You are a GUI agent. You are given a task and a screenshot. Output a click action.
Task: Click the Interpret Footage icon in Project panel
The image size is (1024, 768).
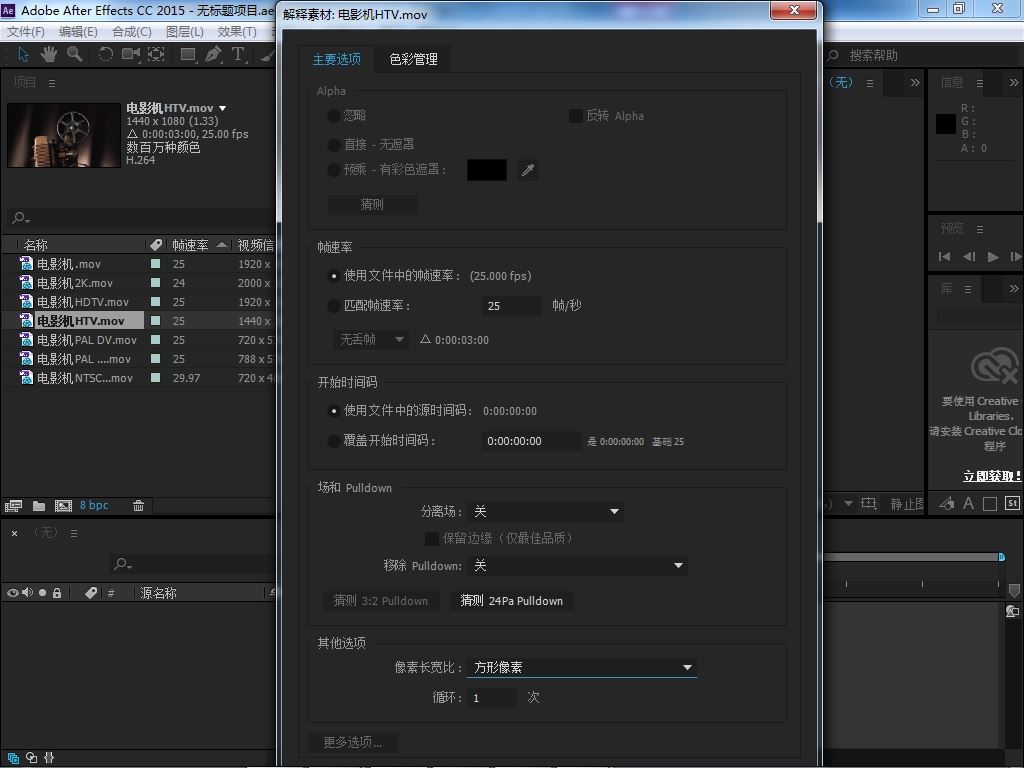[x=13, y=505]
